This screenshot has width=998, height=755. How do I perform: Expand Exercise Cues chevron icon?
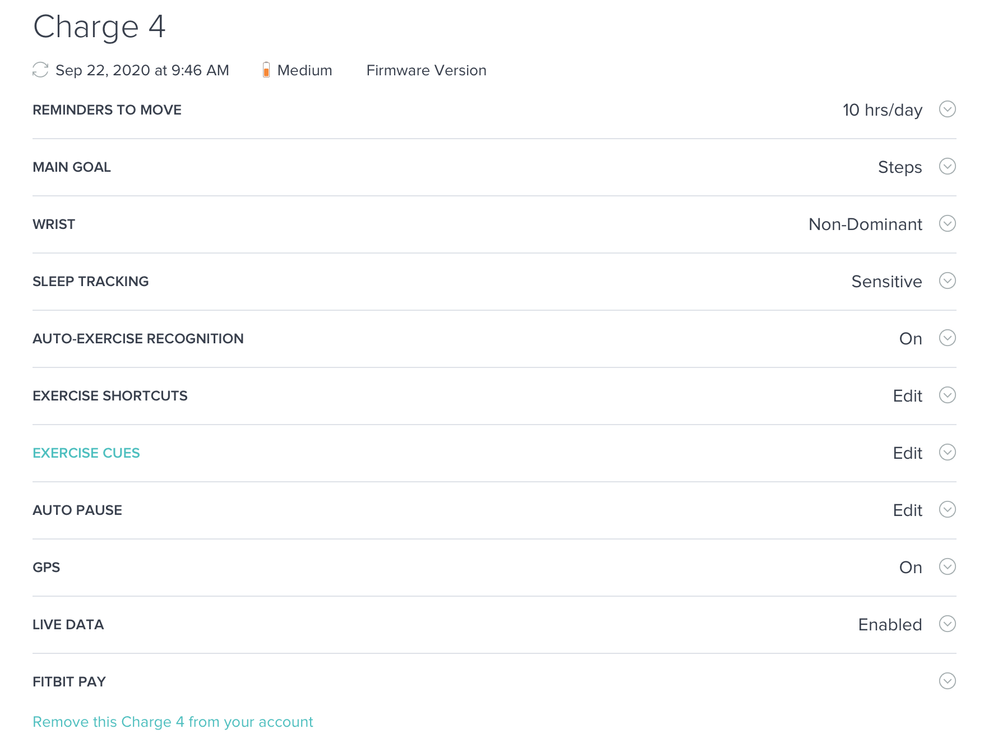(947, 452)
